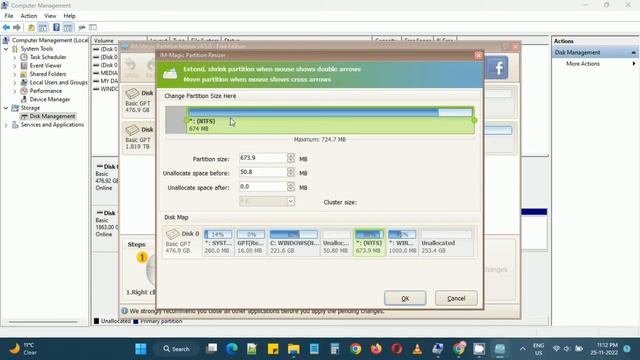Click the green NTFS 674 MB partition bar

pyautogui.click(x=330, y=120)
